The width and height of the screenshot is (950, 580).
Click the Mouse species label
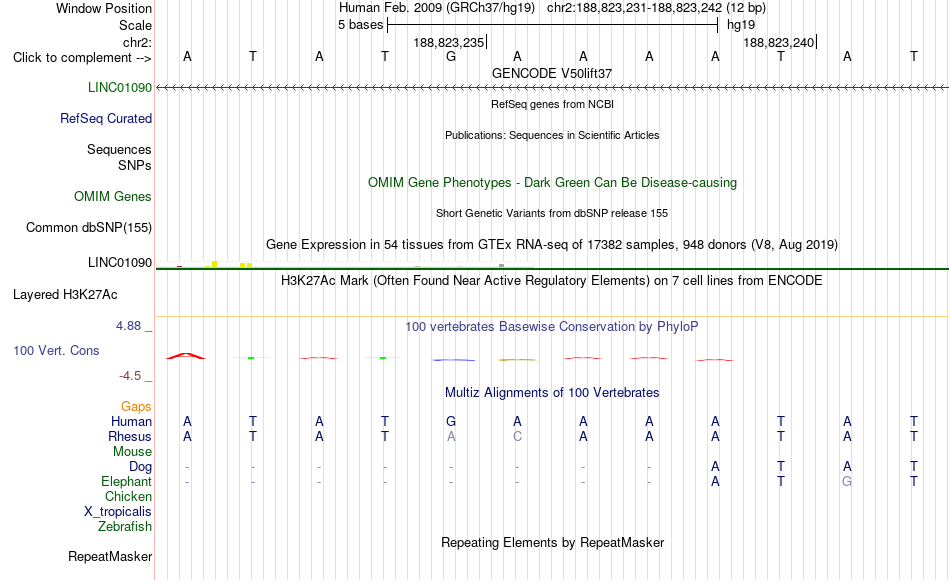(133, 452)
